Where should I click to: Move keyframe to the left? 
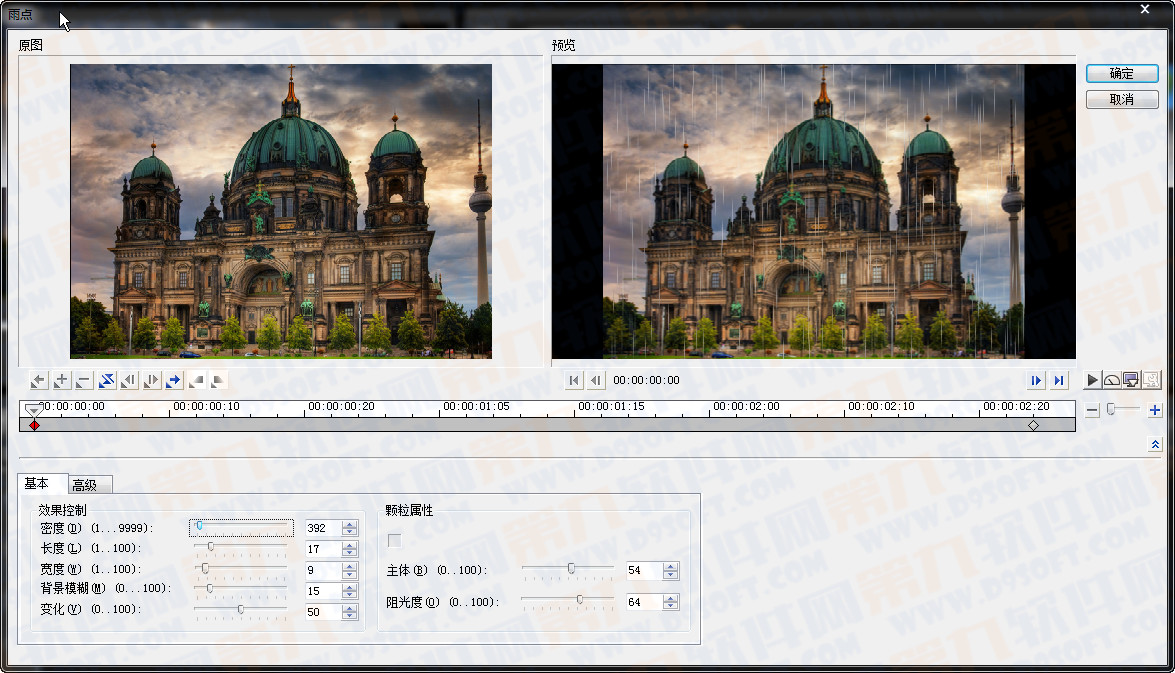[129, 381]
